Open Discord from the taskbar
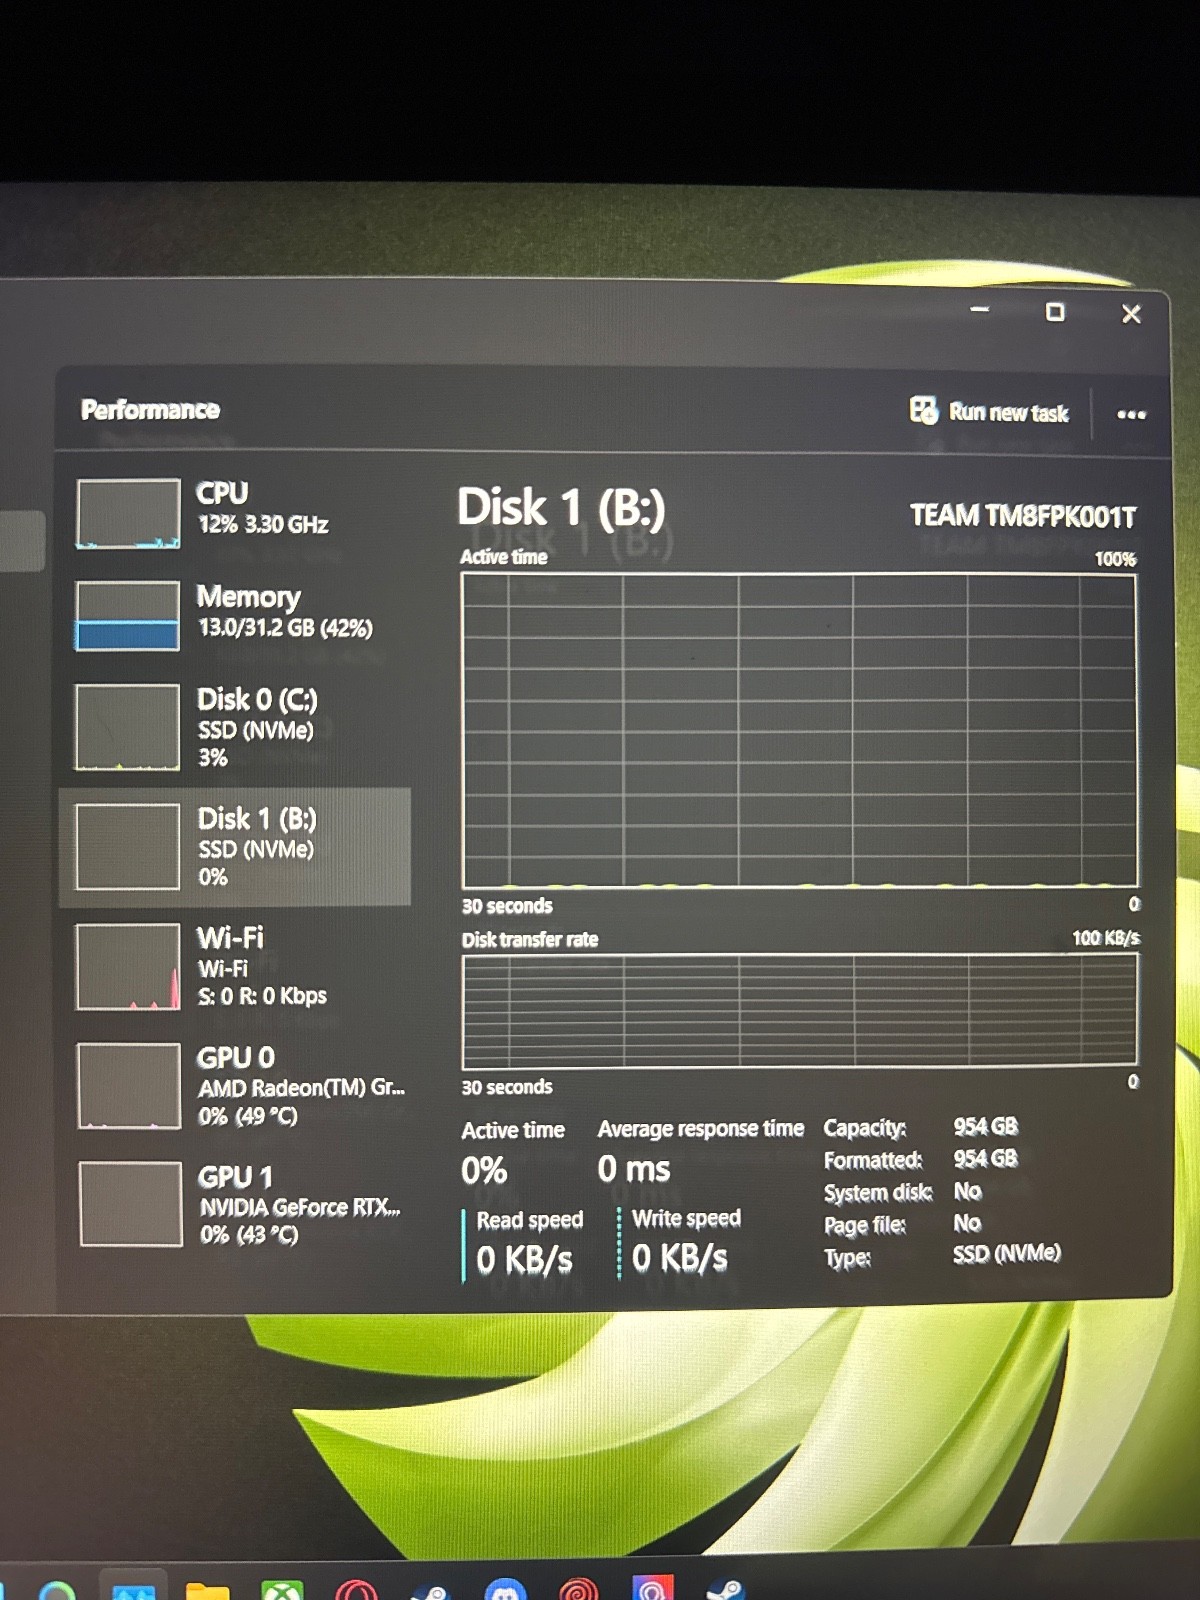 pyautogui.click(x=505, y=1589)
